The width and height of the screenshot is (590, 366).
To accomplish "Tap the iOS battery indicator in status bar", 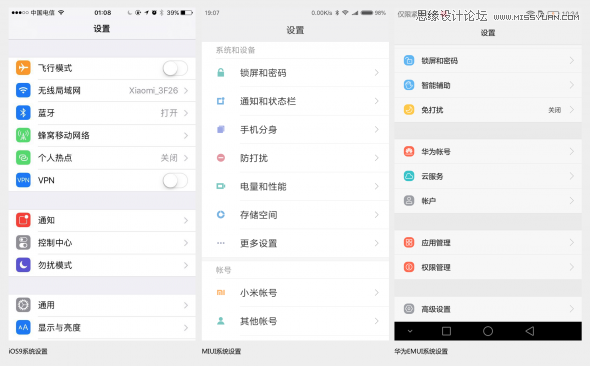I will point(187,12).
